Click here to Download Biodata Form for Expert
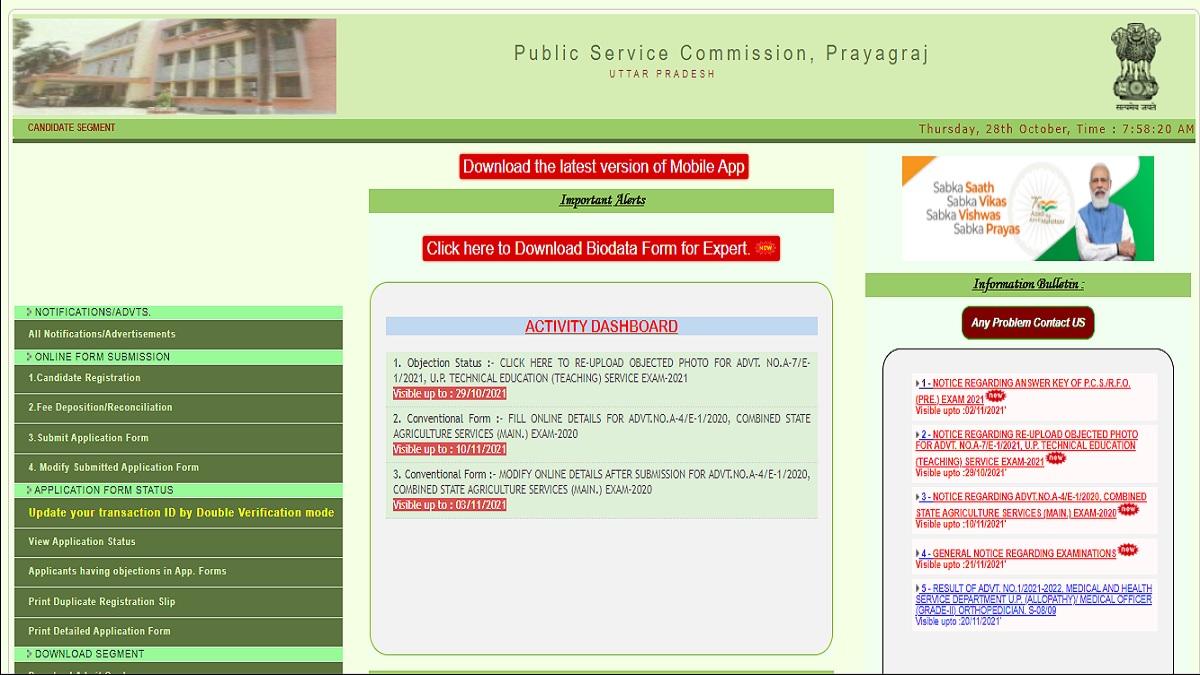This screenshot has height=675, width=1200. tap(600, 248)
